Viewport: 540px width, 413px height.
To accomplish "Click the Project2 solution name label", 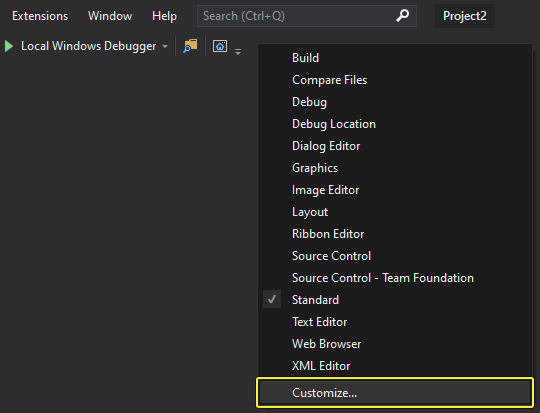I will (465, 16).
